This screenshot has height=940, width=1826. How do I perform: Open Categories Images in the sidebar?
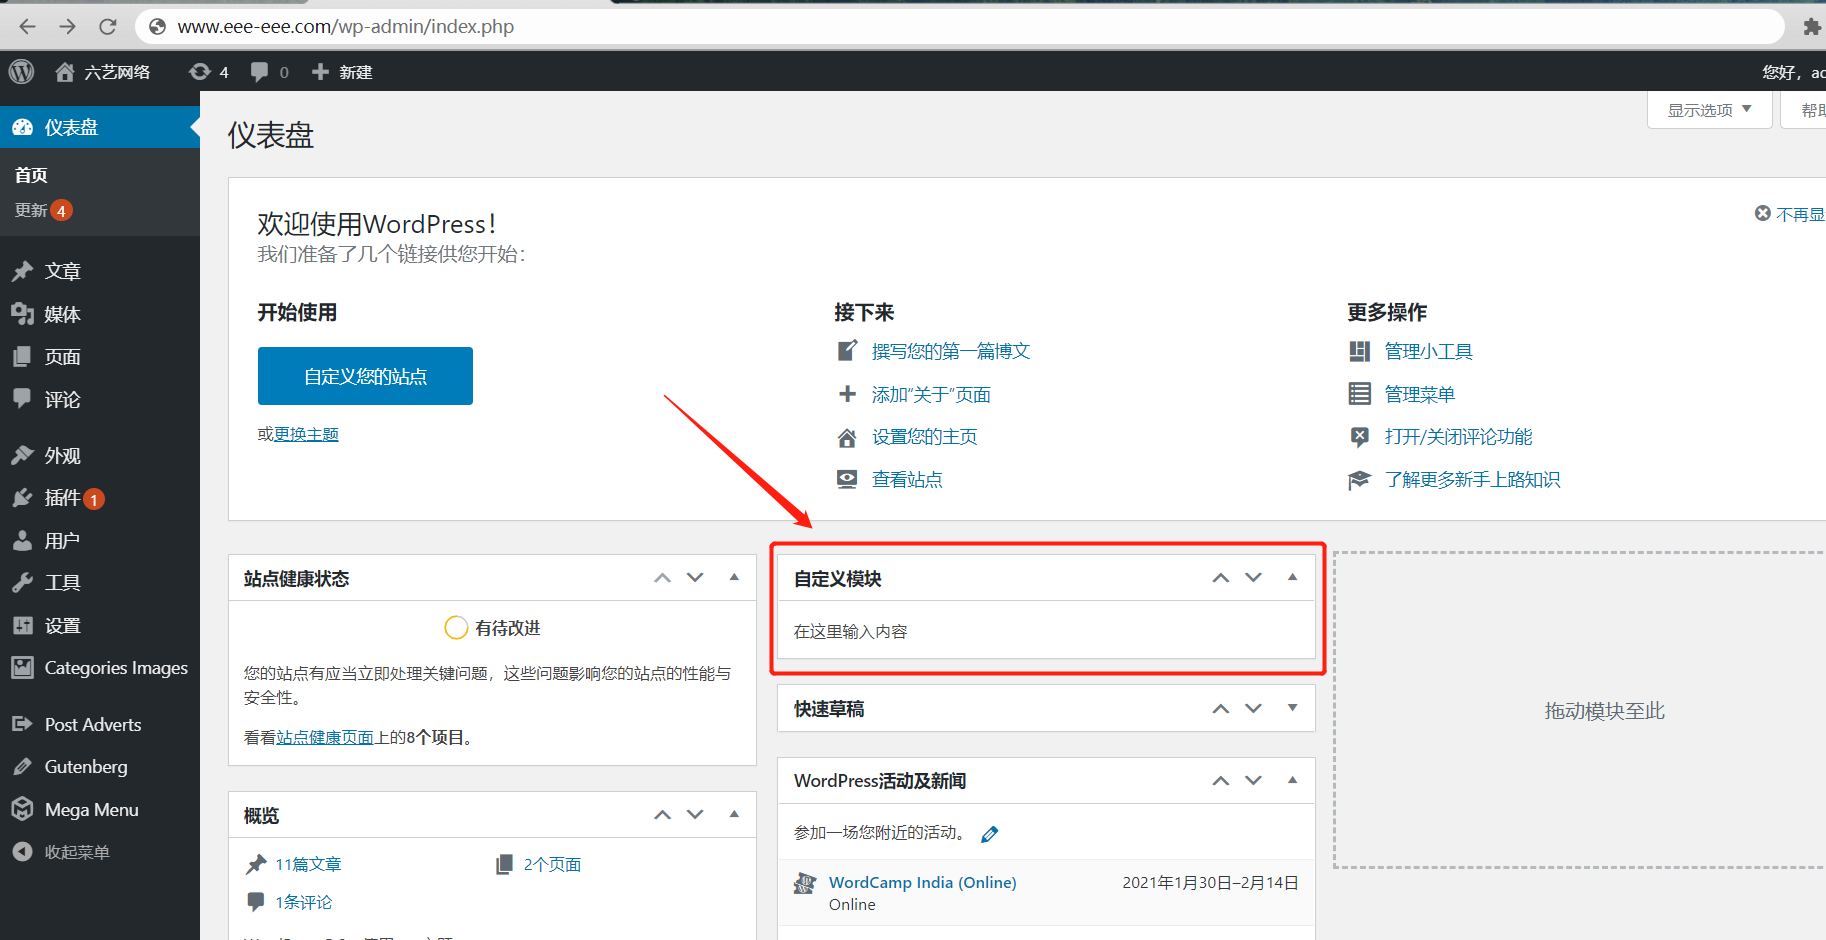(x=115, y=668)
